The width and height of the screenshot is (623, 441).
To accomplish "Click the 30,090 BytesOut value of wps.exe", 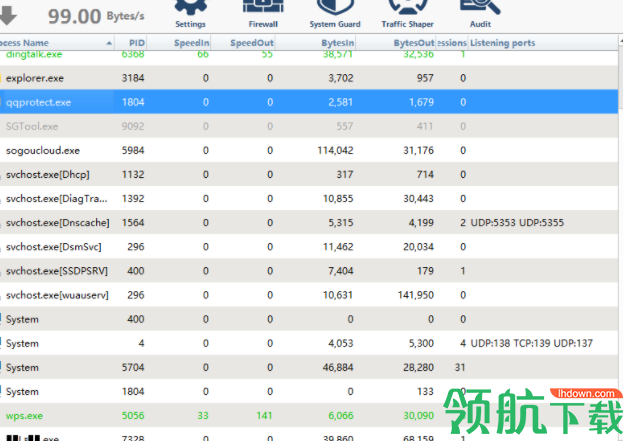I will point(418,416).
